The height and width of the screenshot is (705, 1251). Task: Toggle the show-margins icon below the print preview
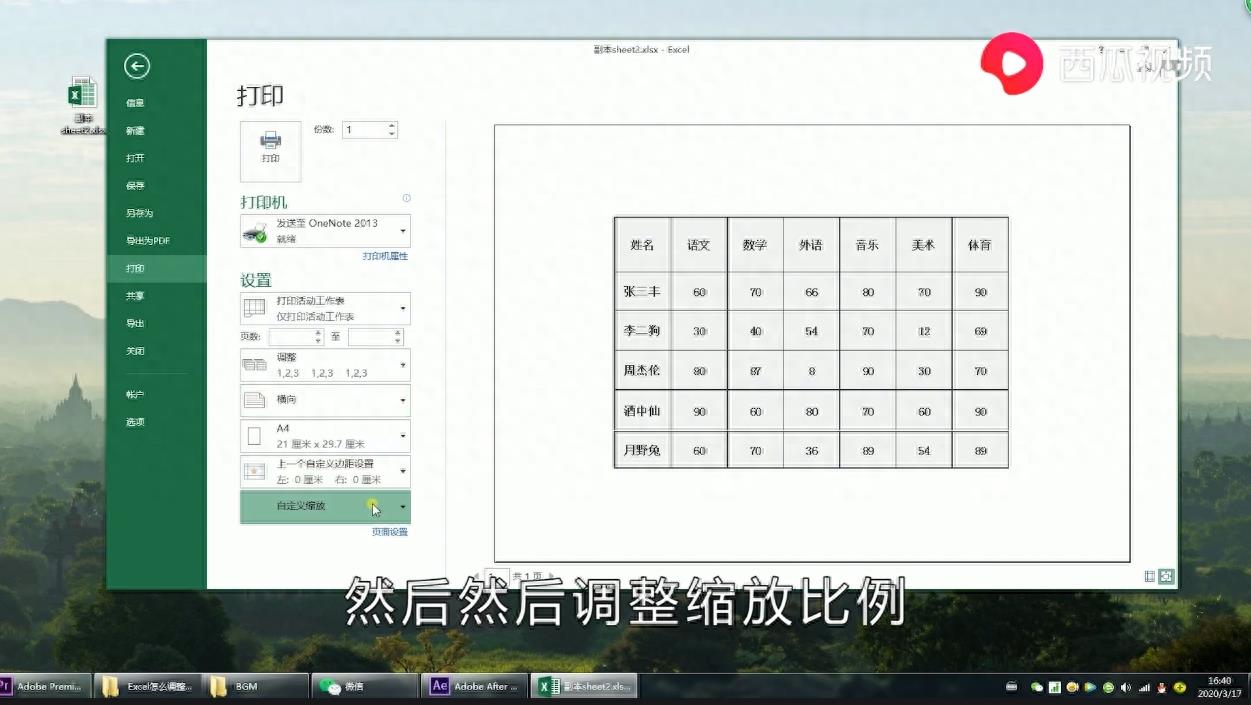coord(1147,576)
